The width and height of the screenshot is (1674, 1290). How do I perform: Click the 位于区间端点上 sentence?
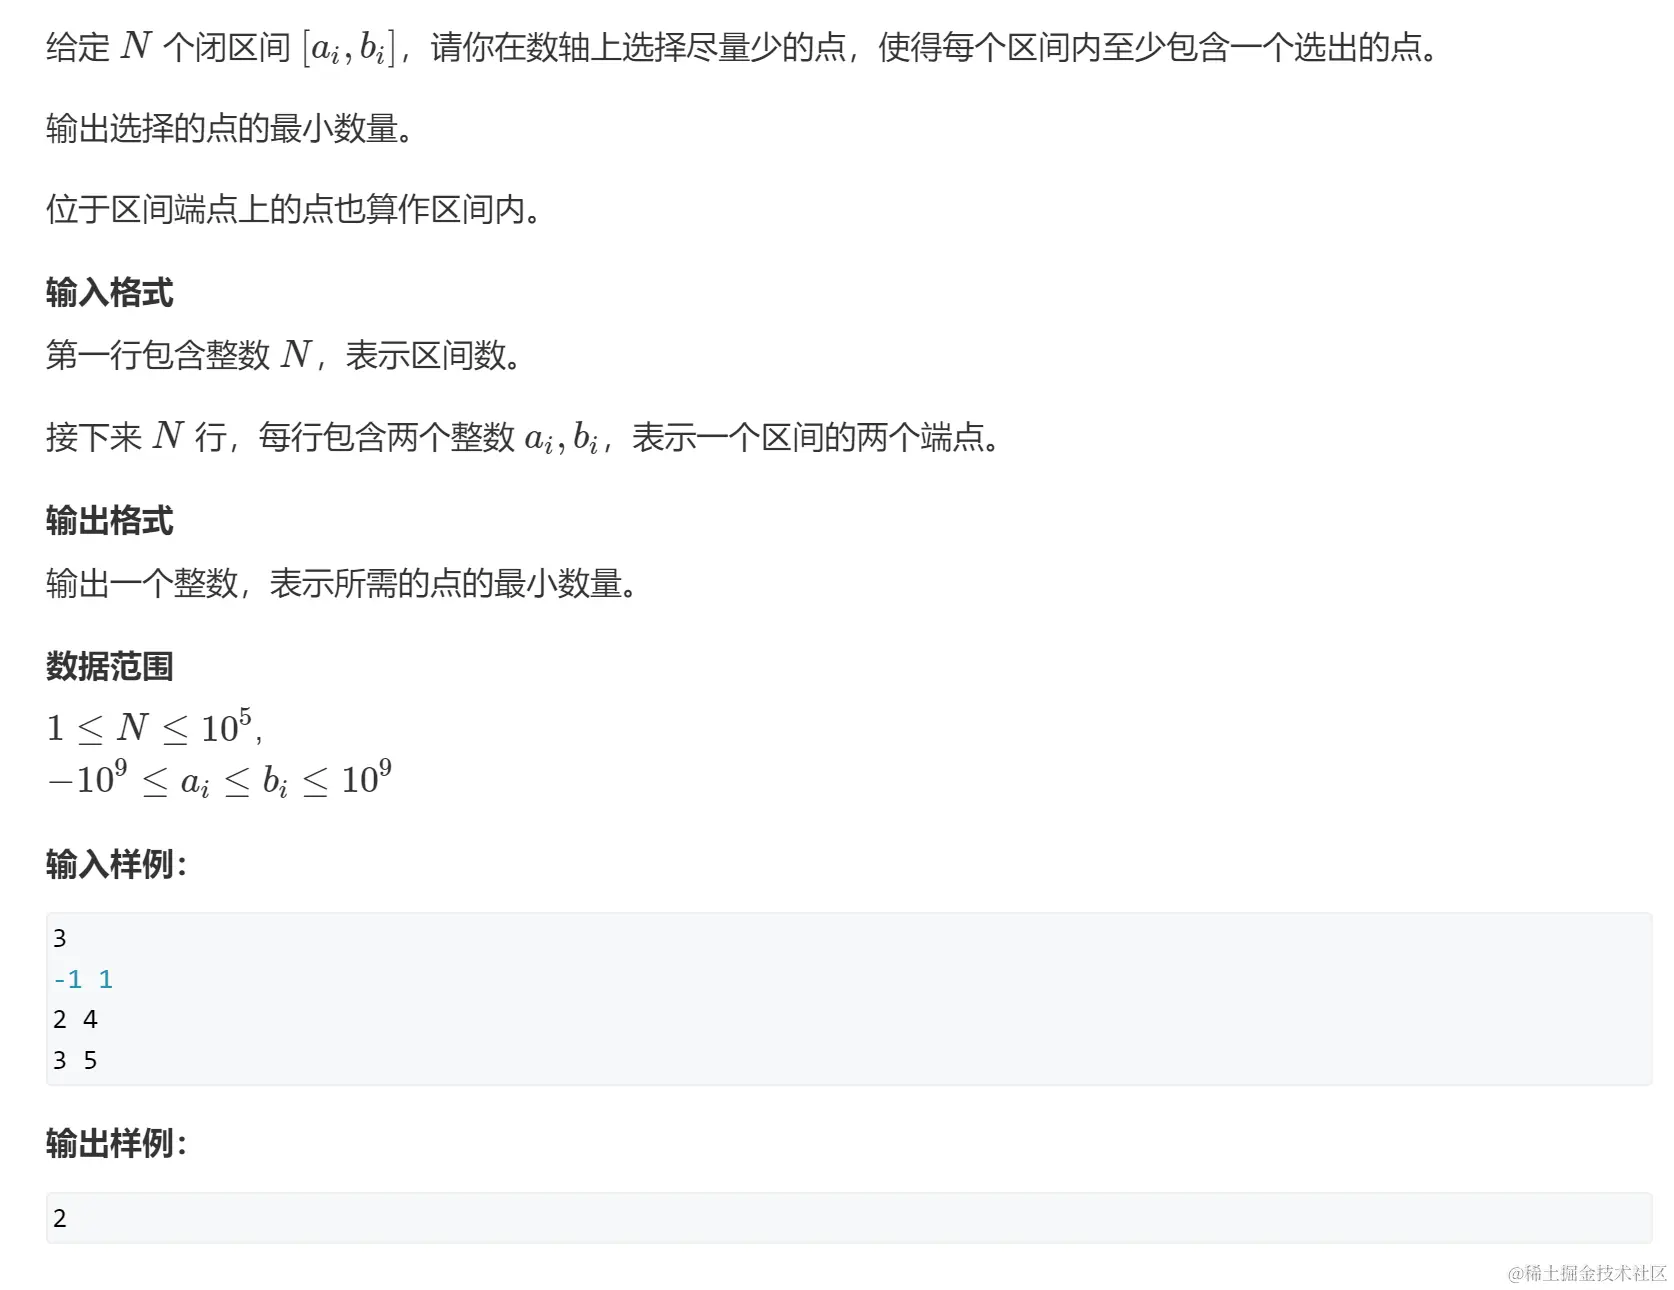293,210
